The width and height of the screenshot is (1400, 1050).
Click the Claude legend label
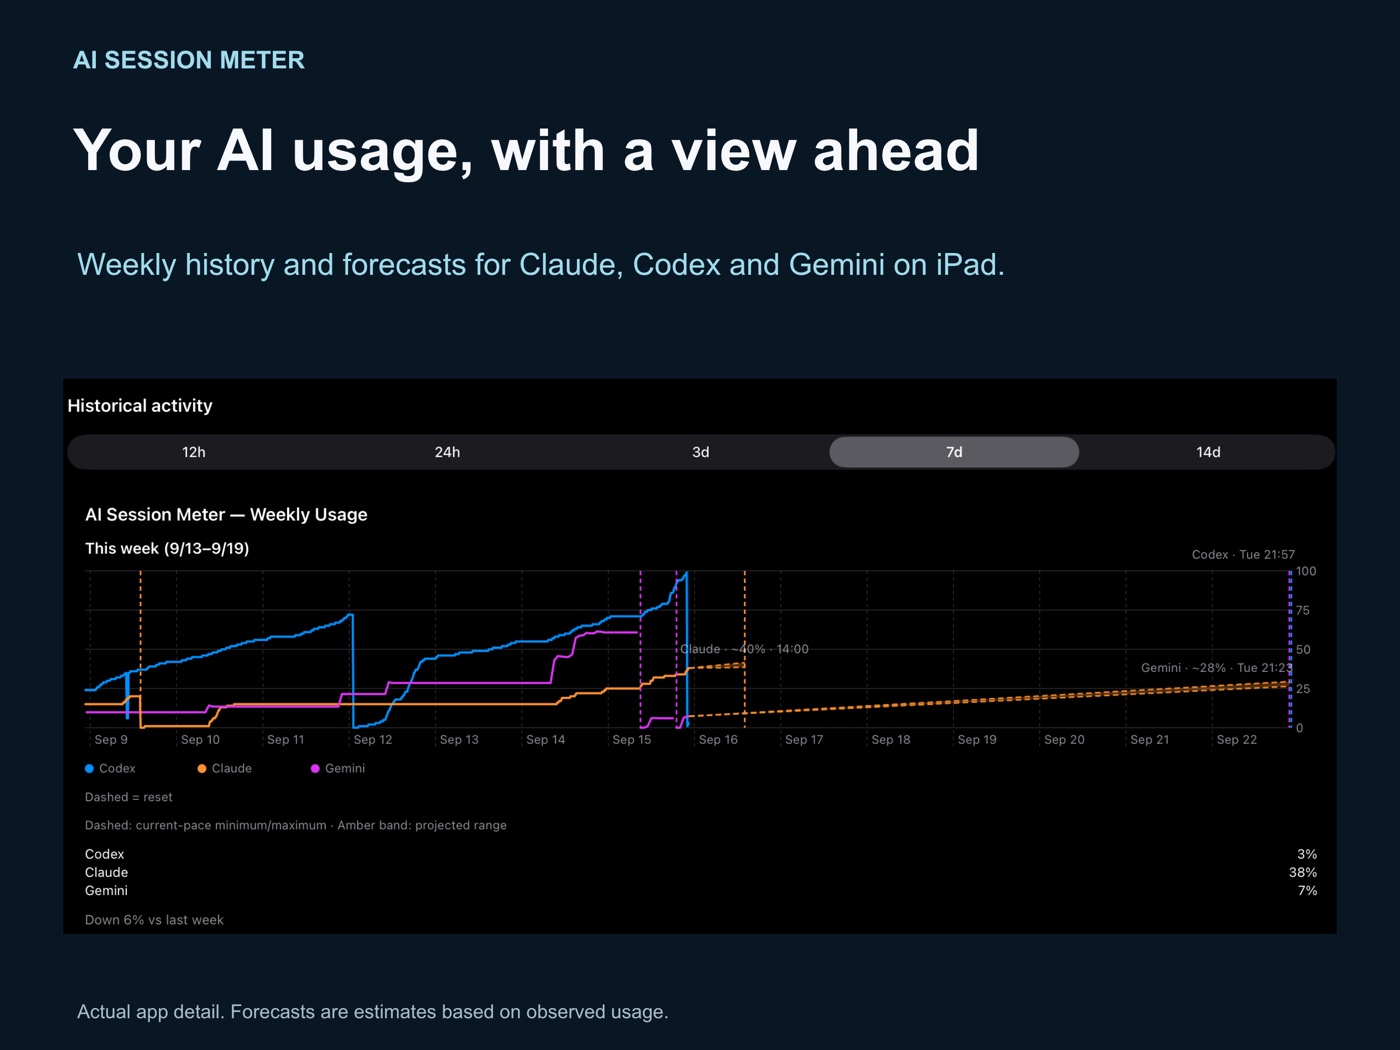[232, 769]
